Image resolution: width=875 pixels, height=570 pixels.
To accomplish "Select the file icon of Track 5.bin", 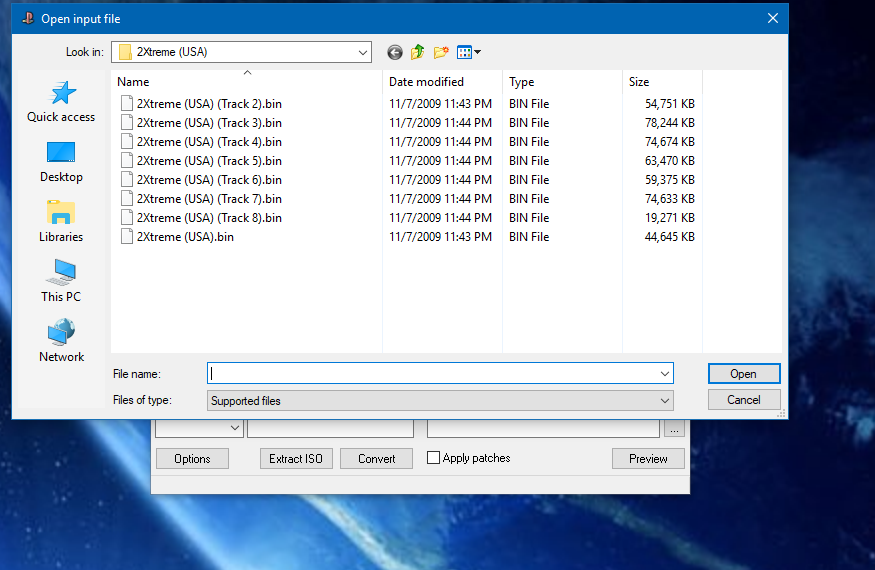I will click(x=127, y=161).
